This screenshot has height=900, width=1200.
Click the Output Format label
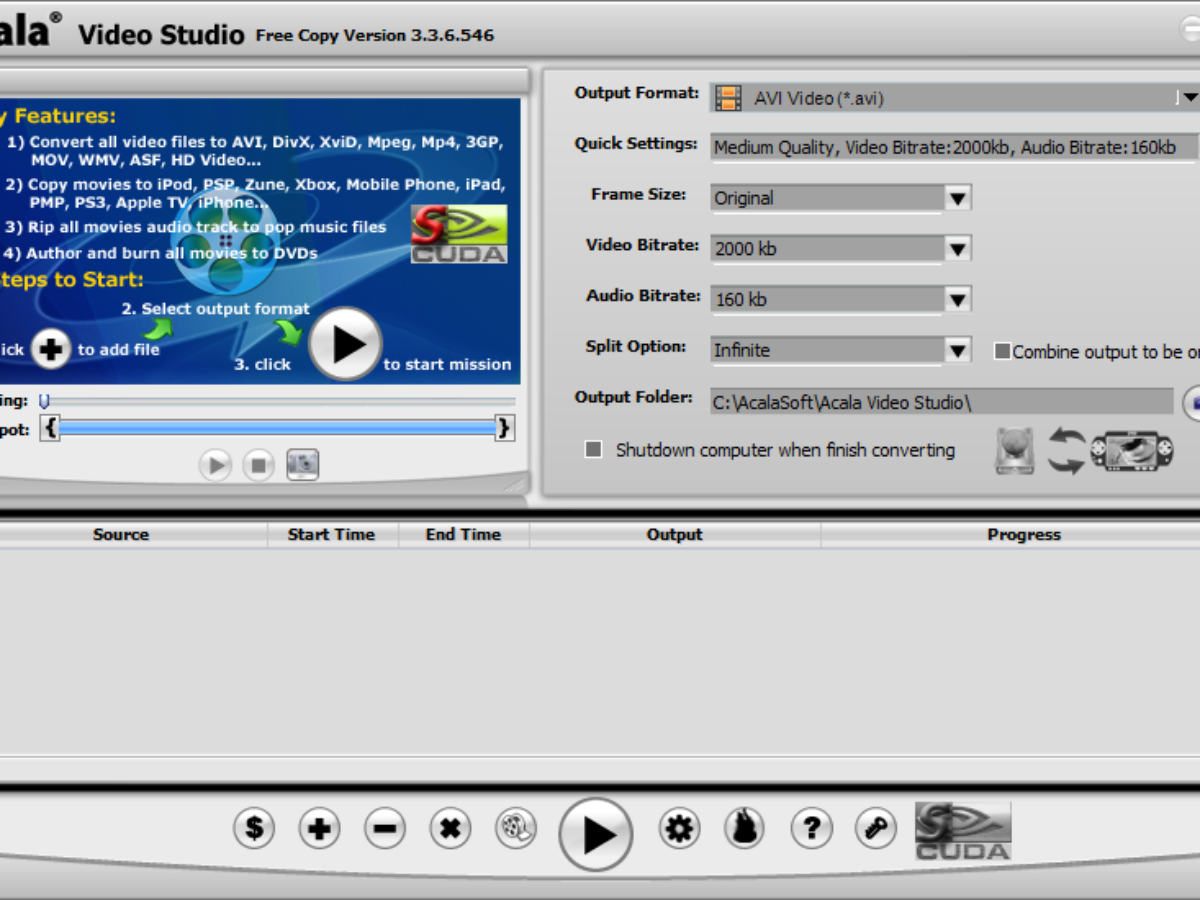click(637, 93)
